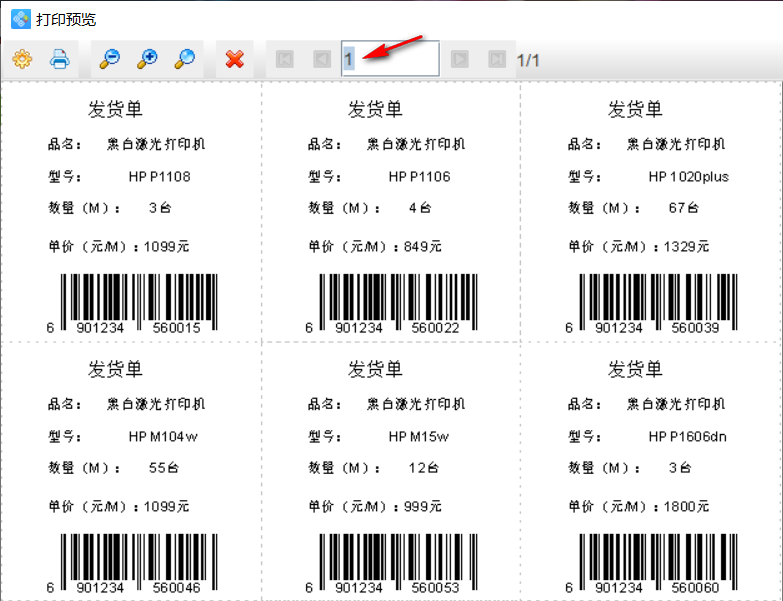Click 品名 line on the HP M104w label
The image size is (783, 601).
coord(127,404)
